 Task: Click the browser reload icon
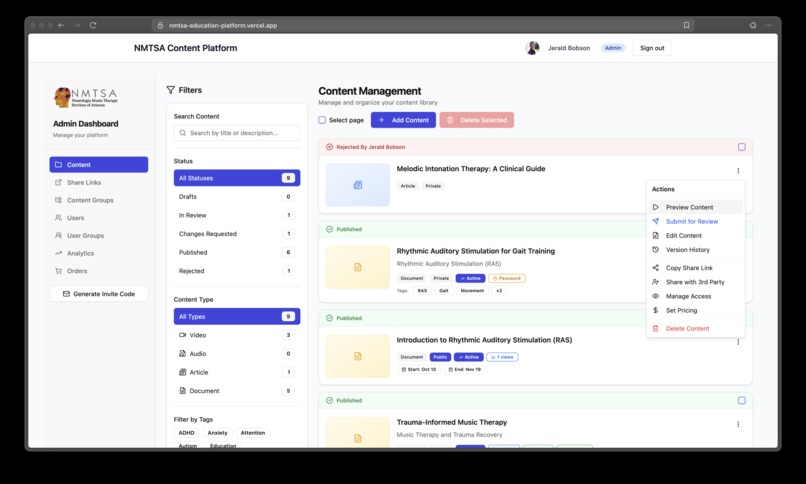(93, 25)
